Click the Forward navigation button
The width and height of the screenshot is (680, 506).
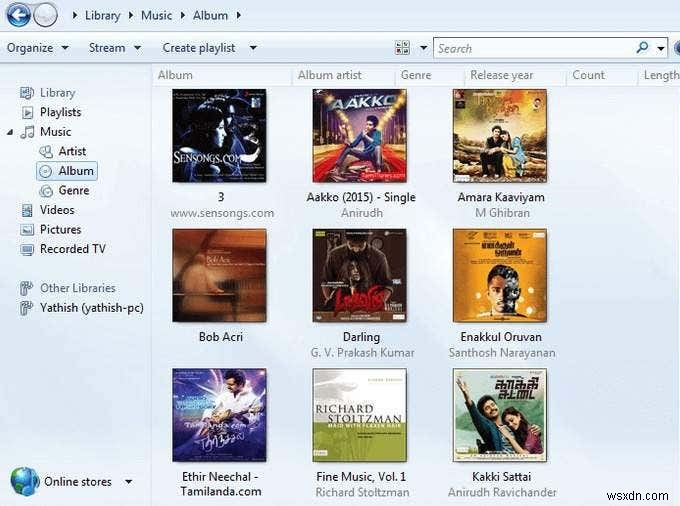click(46, 15)
